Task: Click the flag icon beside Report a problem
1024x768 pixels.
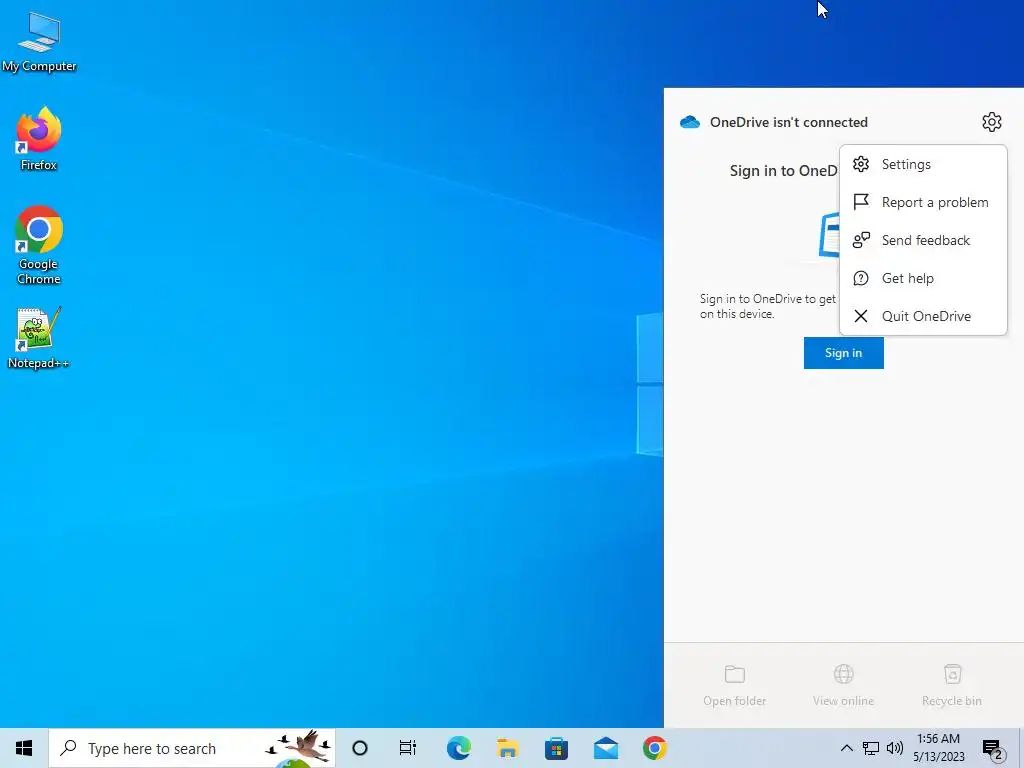Action: (x=861, y=202)
